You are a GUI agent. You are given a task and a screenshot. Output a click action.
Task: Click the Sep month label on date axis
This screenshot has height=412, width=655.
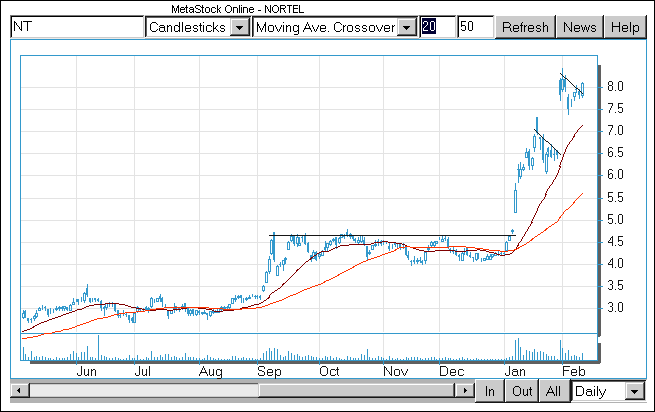click(x=269, y=371)
